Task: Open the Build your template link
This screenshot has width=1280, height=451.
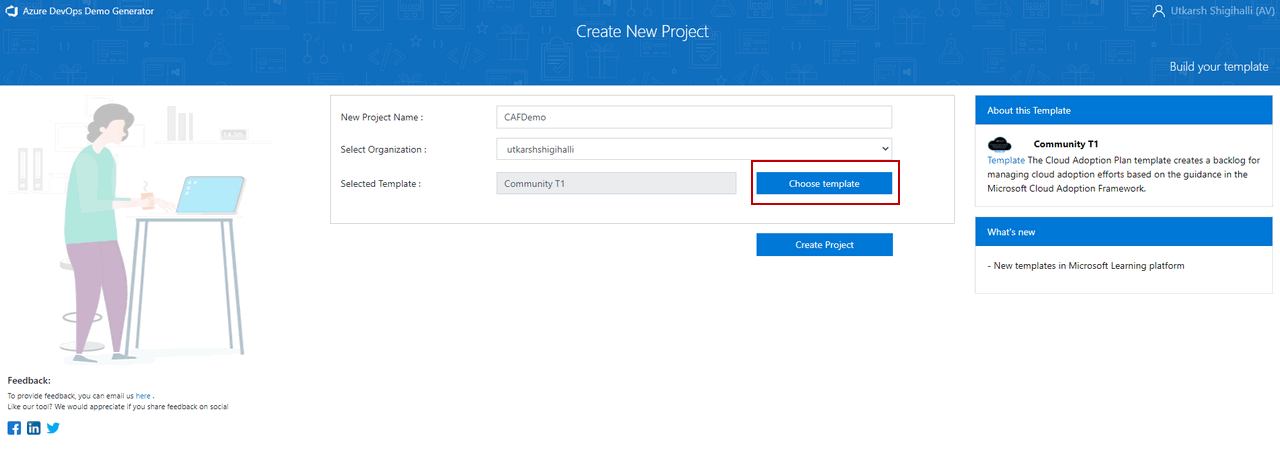Action: (1219, 67)
